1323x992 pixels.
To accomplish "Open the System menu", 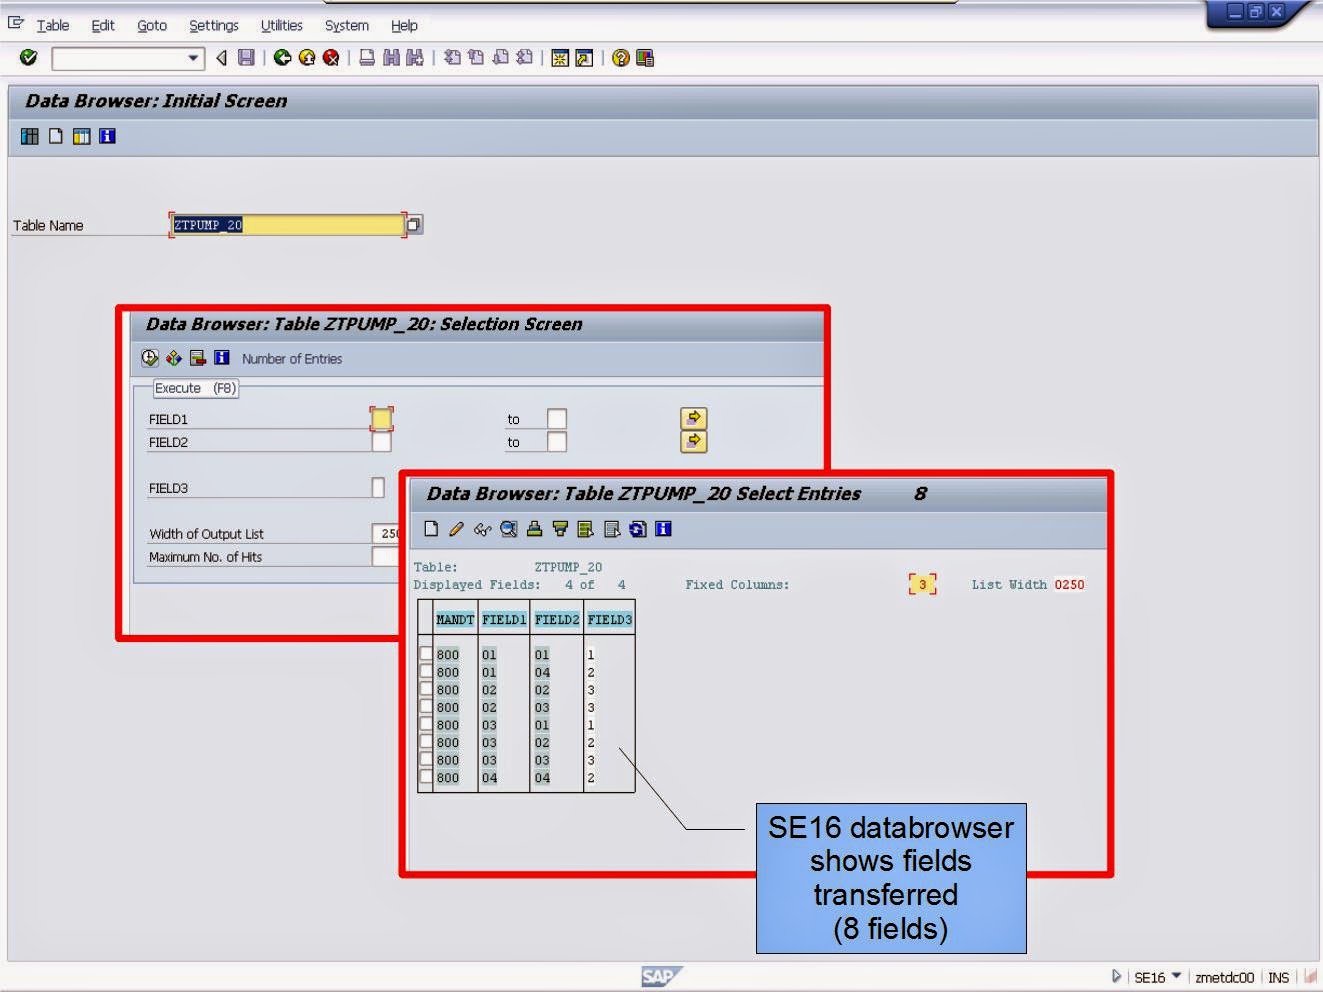I will [x=345, y=25].
